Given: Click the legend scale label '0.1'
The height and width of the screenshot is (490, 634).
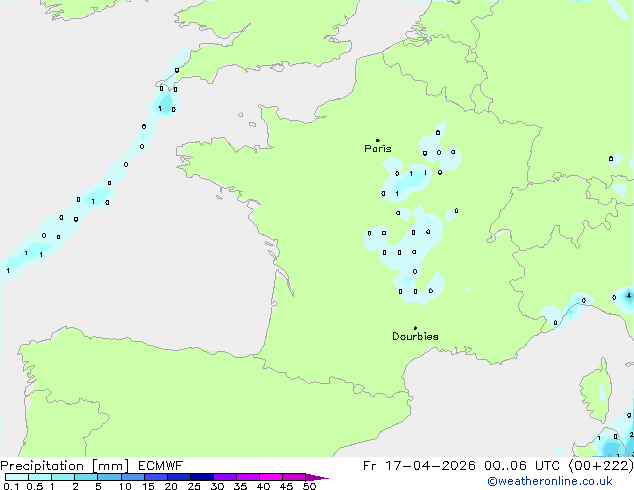Looking at the screenshot, I should click(11, 486).
